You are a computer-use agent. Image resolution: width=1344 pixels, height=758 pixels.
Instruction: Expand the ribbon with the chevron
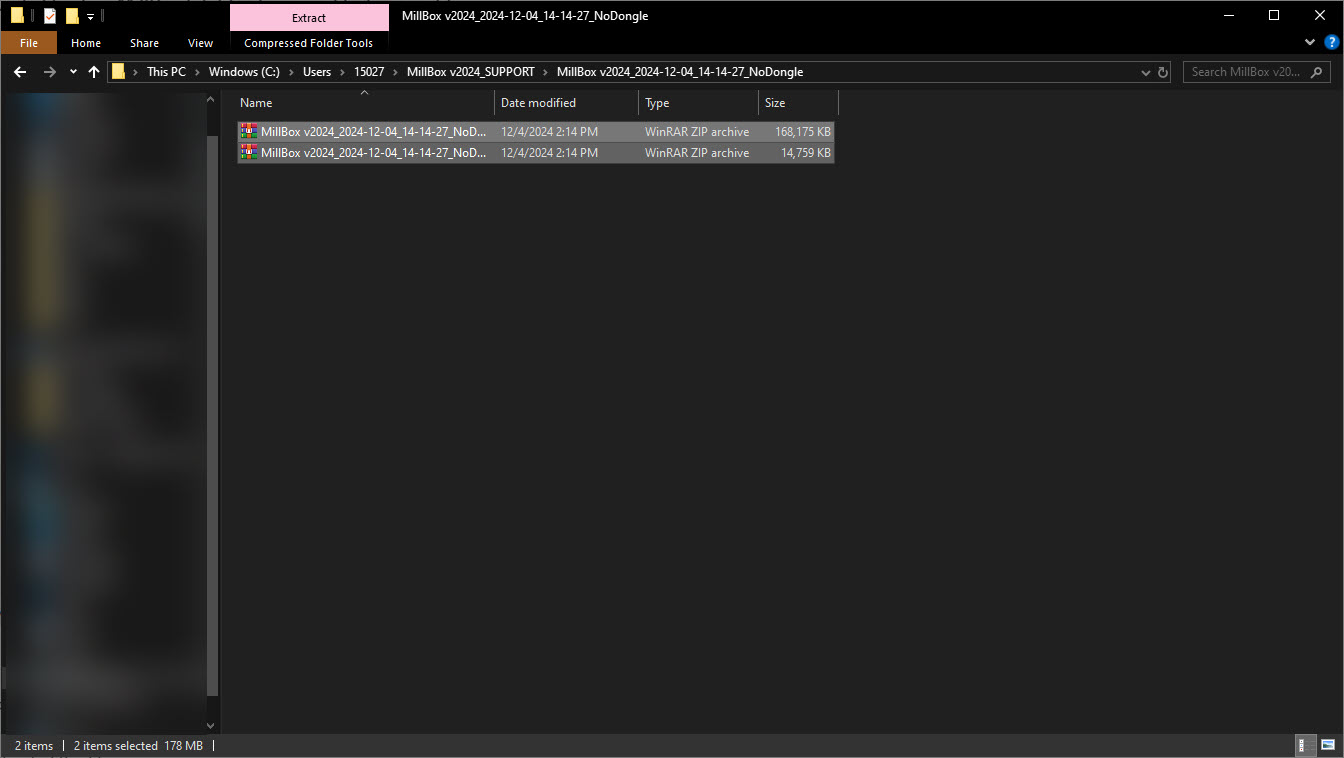point(1311,42)
